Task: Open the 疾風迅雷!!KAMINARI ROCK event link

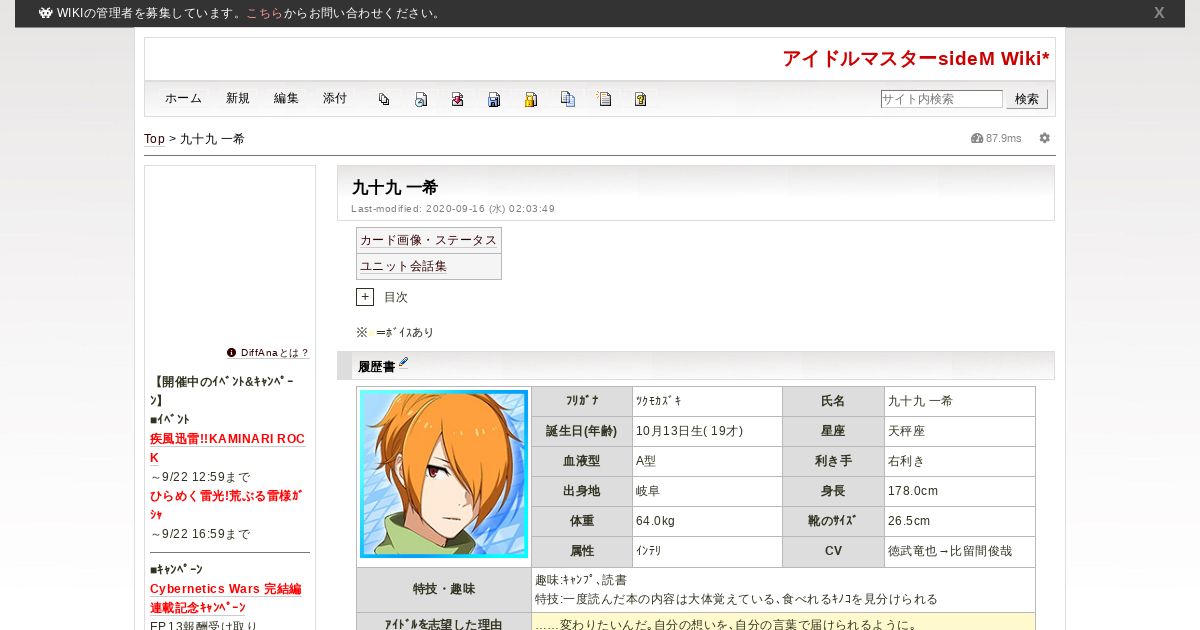Action: [227, 448]
